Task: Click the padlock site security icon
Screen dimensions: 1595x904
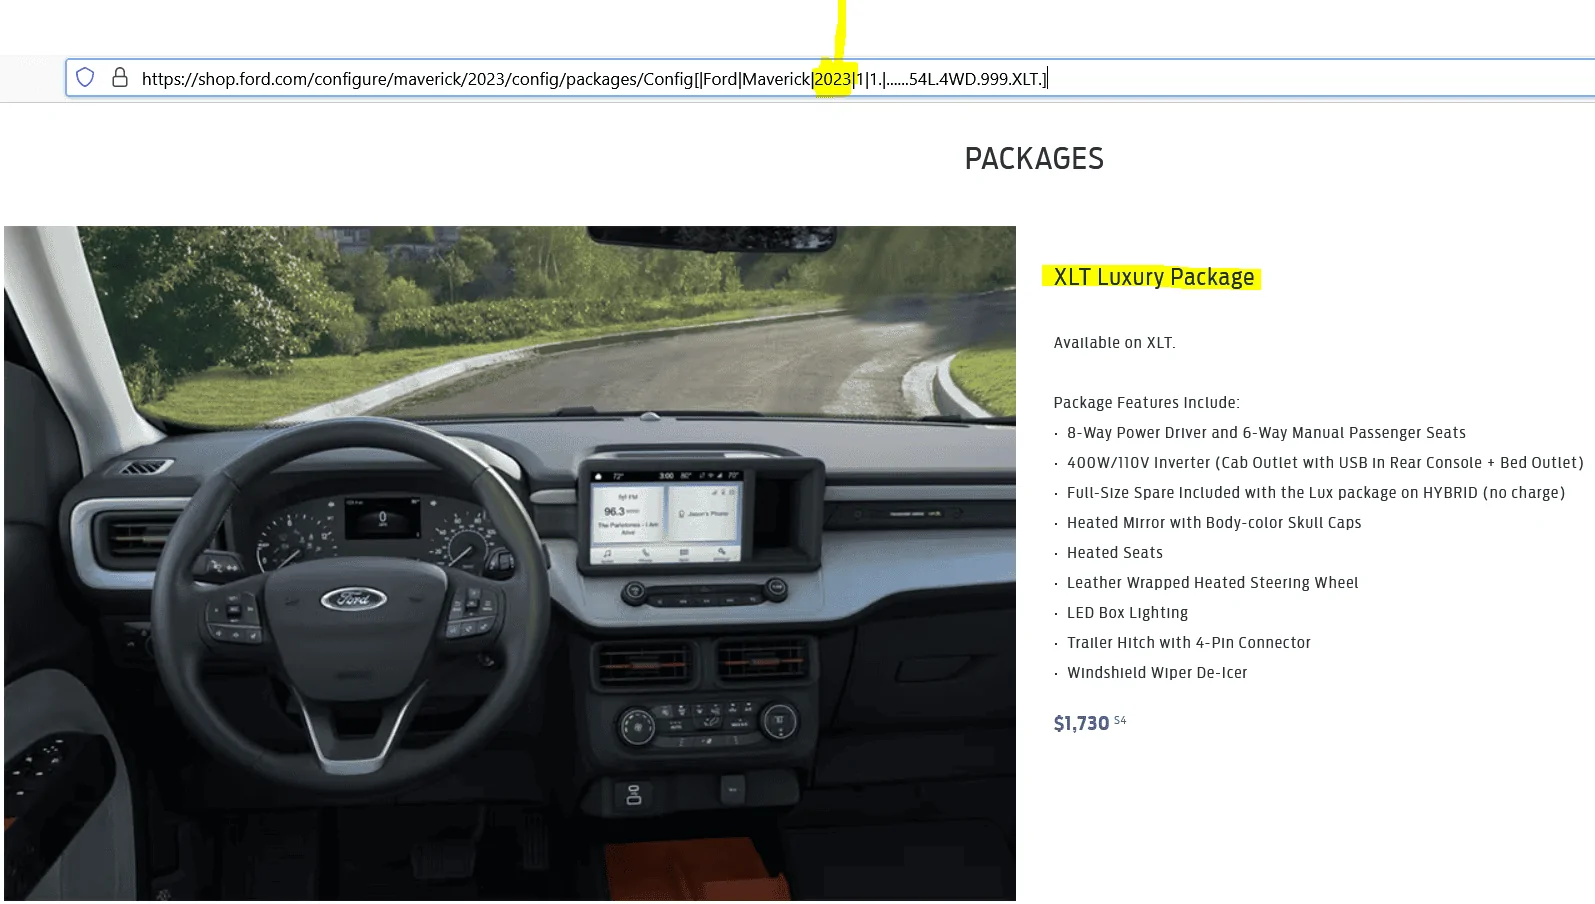Action: click(x=120, y=78)
